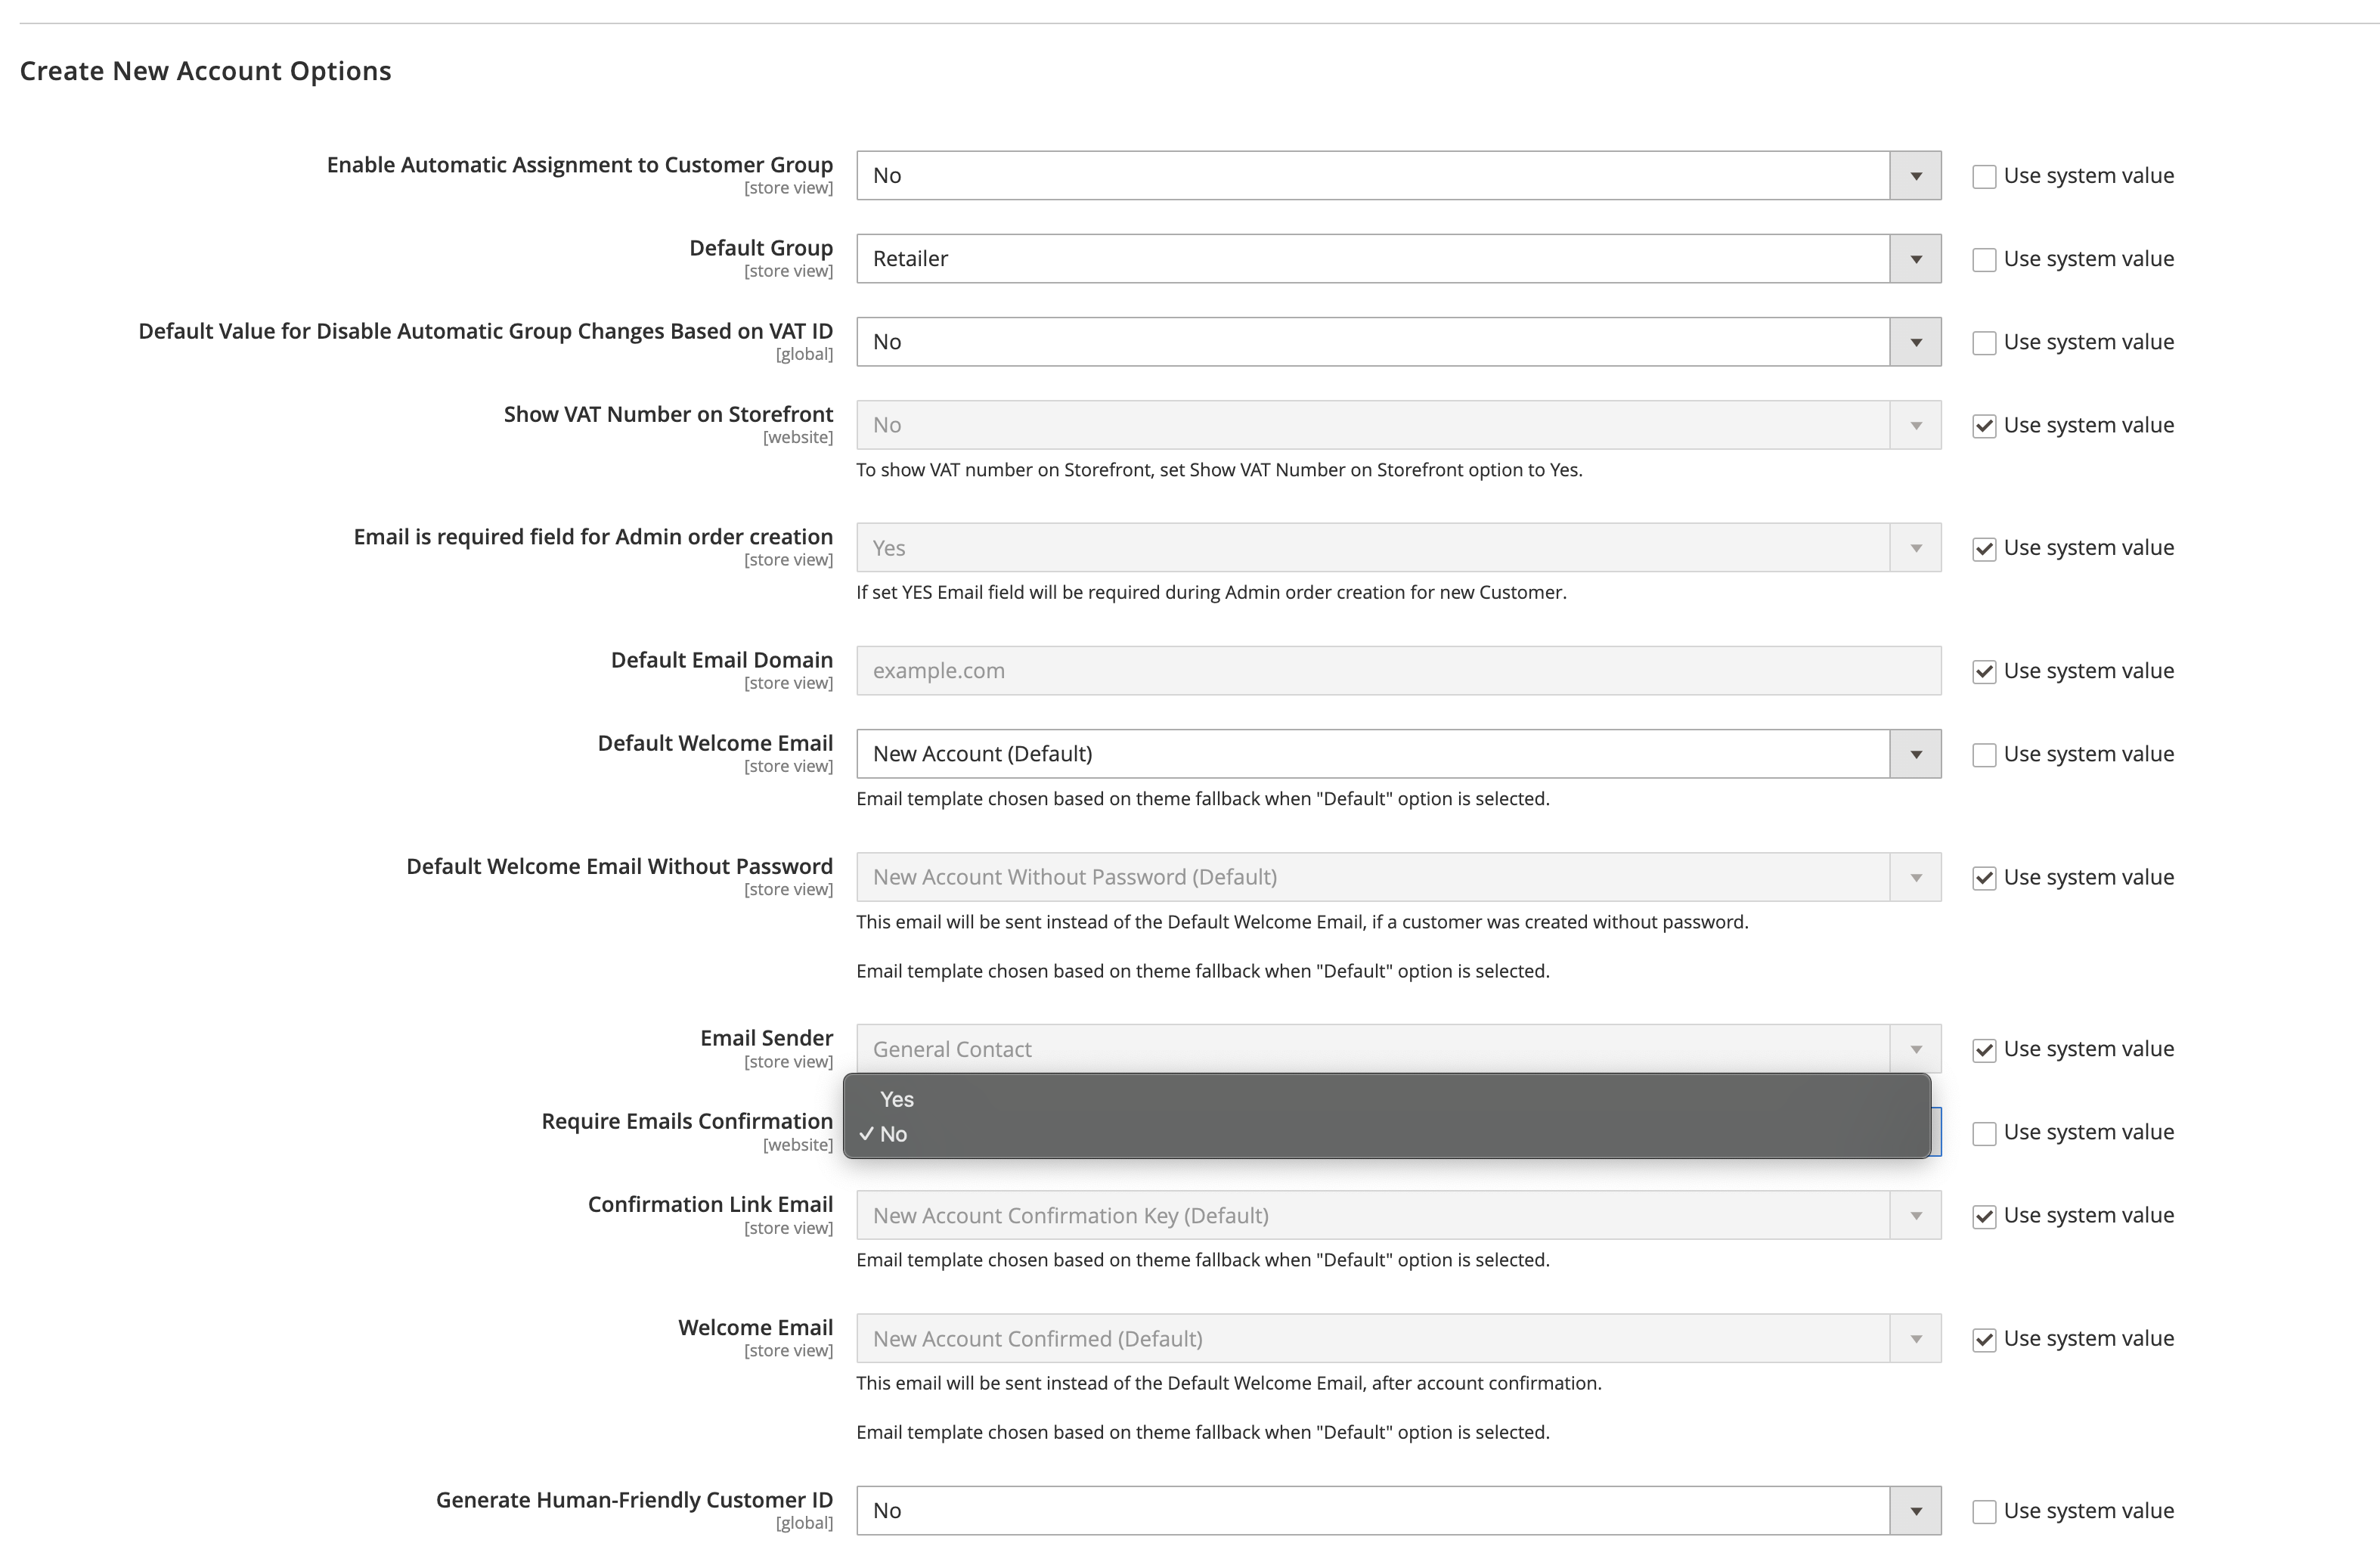Check Use system value for Human-Friendly Customer ID
Screen dimensions: 2380x1562
pyautogui.click(x=1984, y=1512)
